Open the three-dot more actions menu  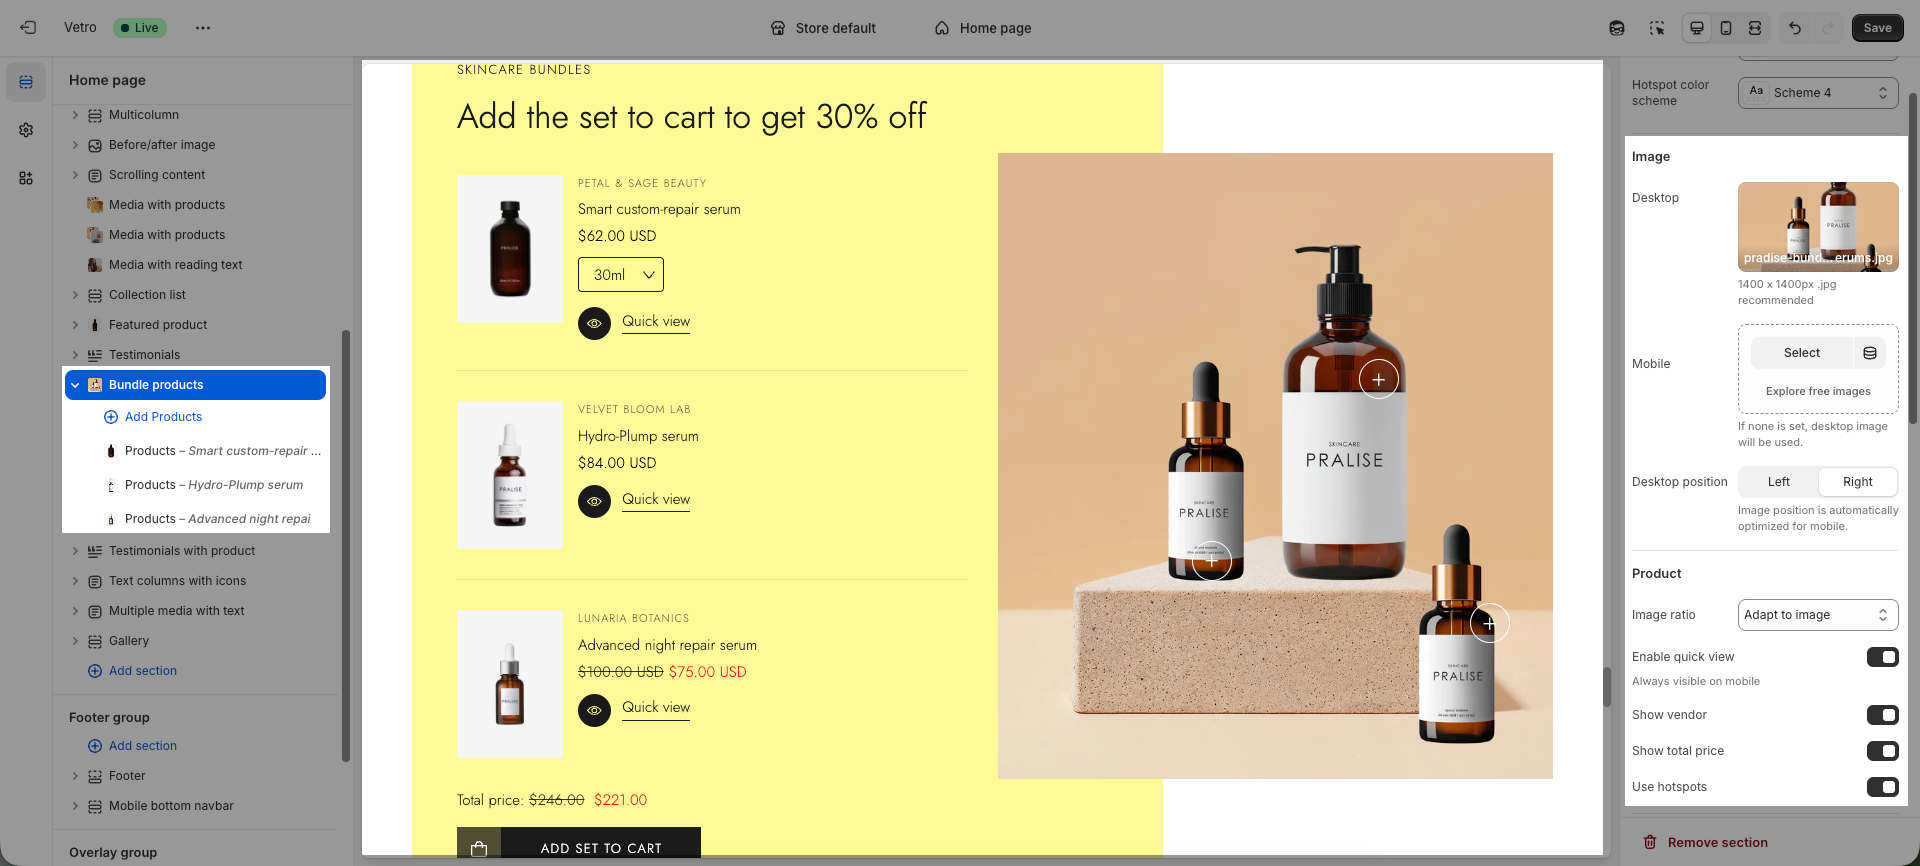(203, 28)
